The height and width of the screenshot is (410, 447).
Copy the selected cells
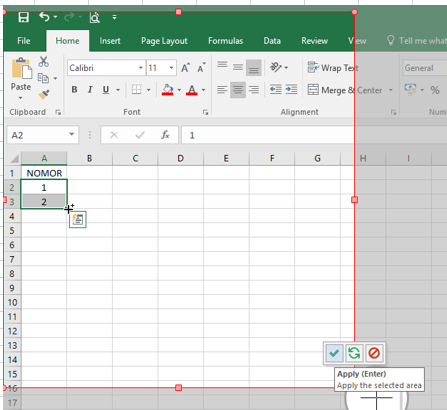pyautogui.click(x=43, y=78)
